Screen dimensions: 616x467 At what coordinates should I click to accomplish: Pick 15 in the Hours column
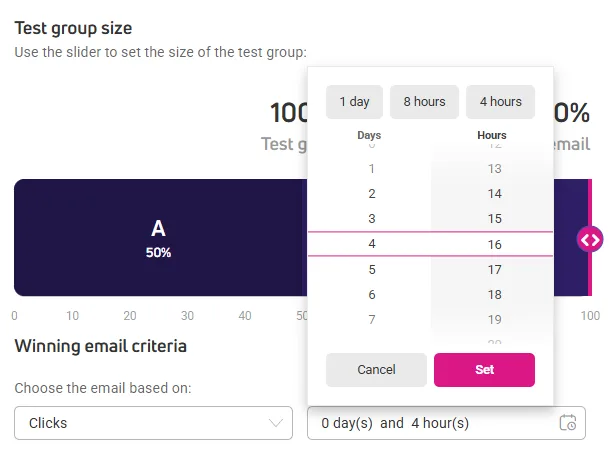click(495, 219)
